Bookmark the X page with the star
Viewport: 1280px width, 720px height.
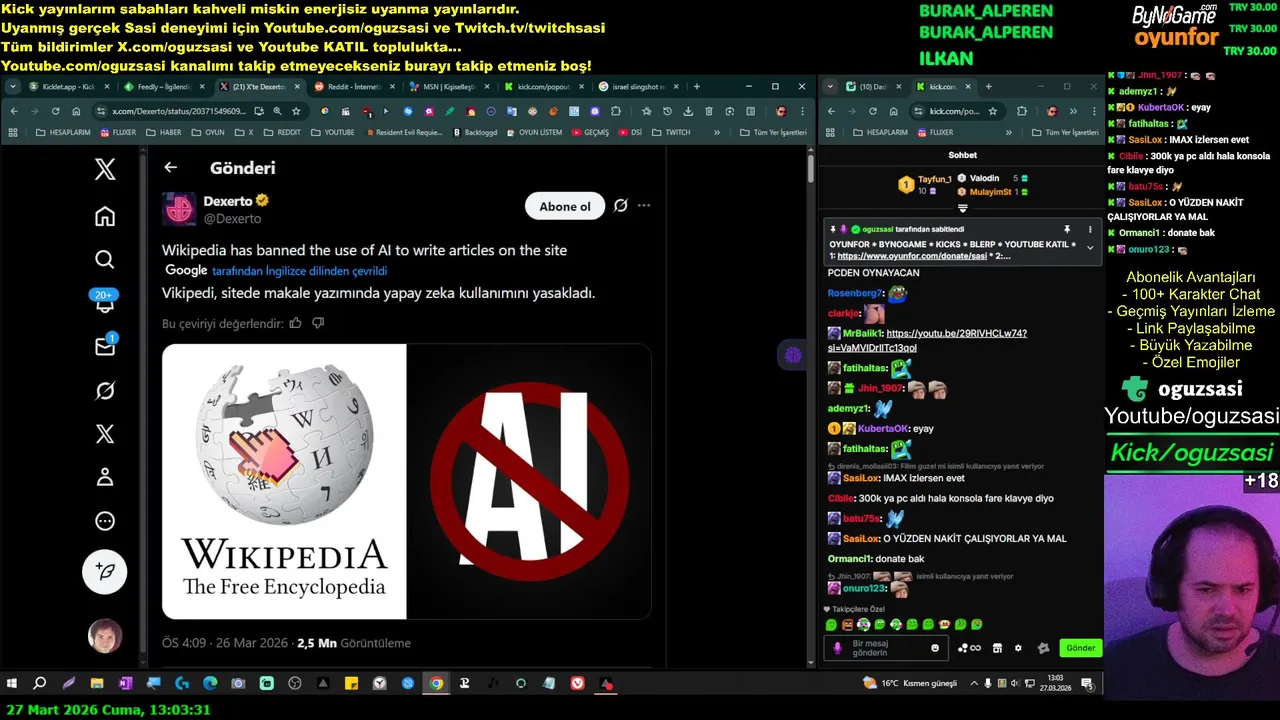(296, 111)
